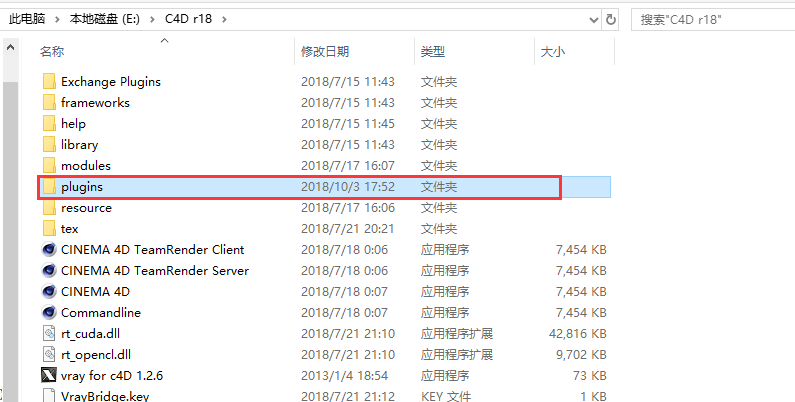The image size is (795, 402).
Task: Click the KEY 文件 type cell
Action: tap(446, 396)
